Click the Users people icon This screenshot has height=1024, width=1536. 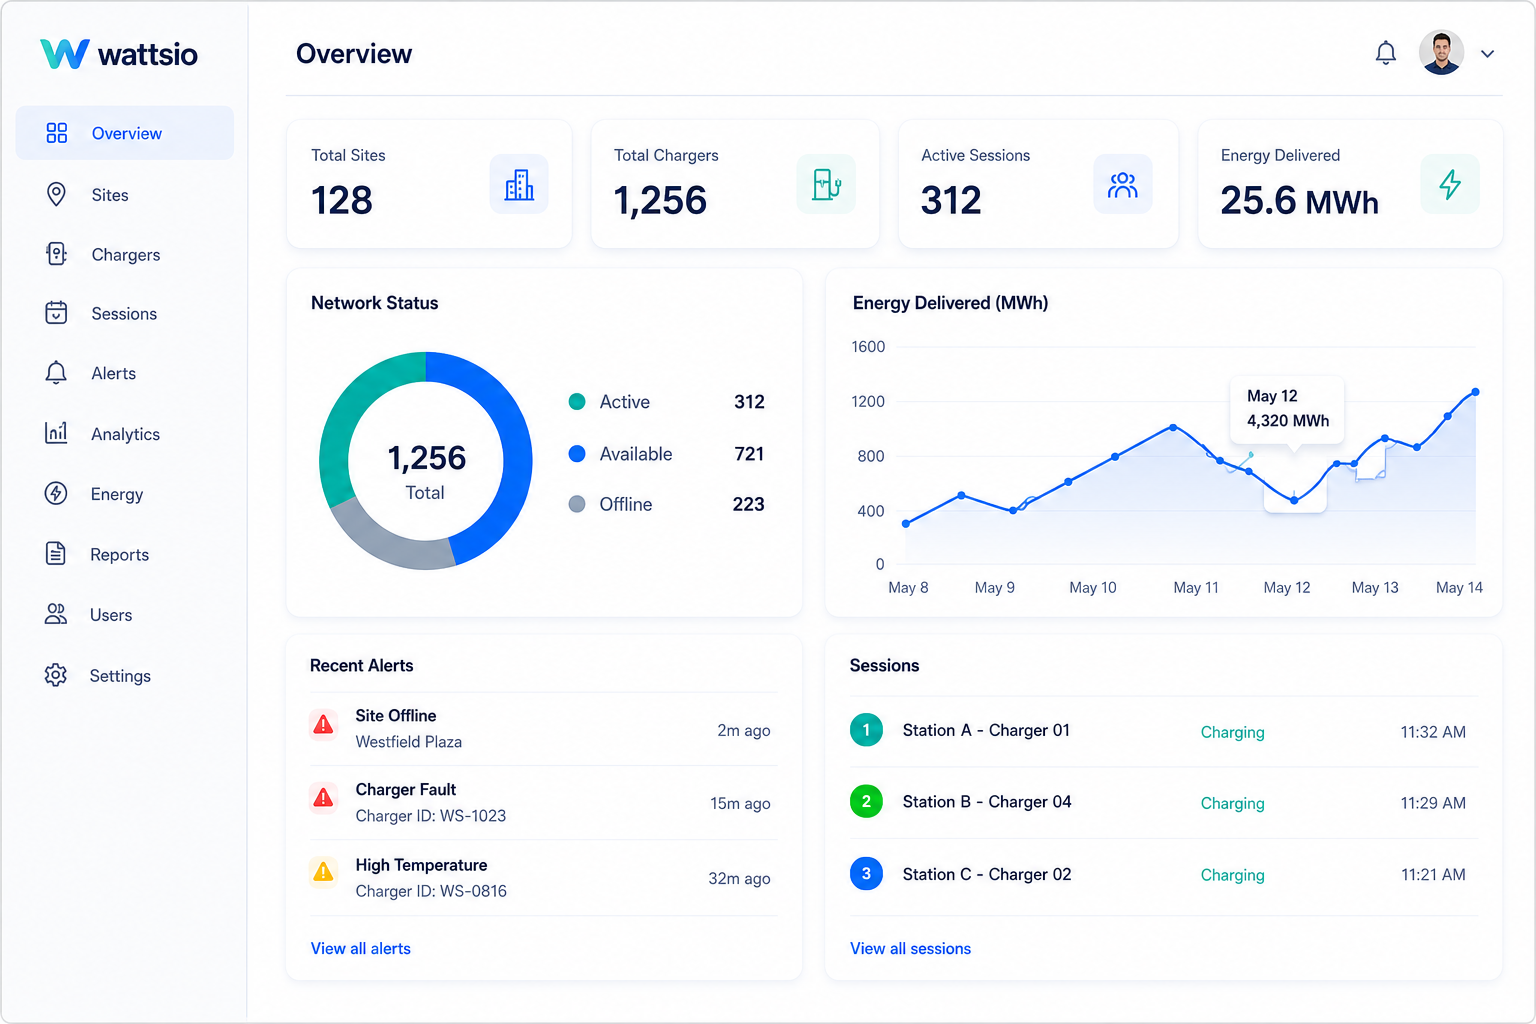pos(56,614)
